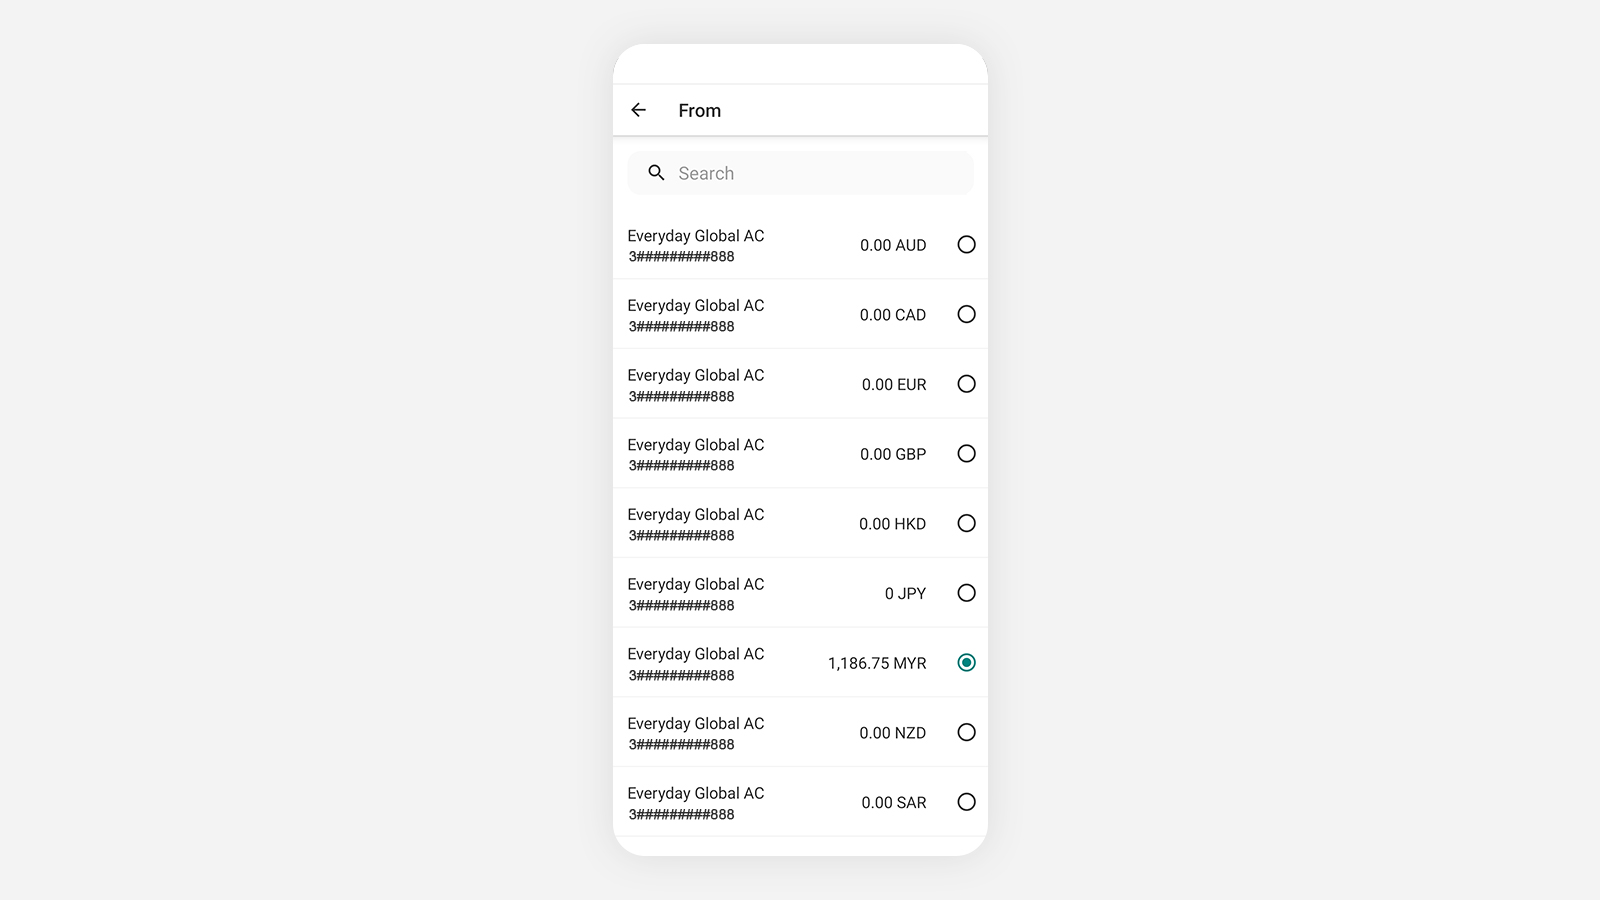Viewport: 1600px width, 900px height.
Task: Go back using the arrow icon
Action: coord(638,110)
